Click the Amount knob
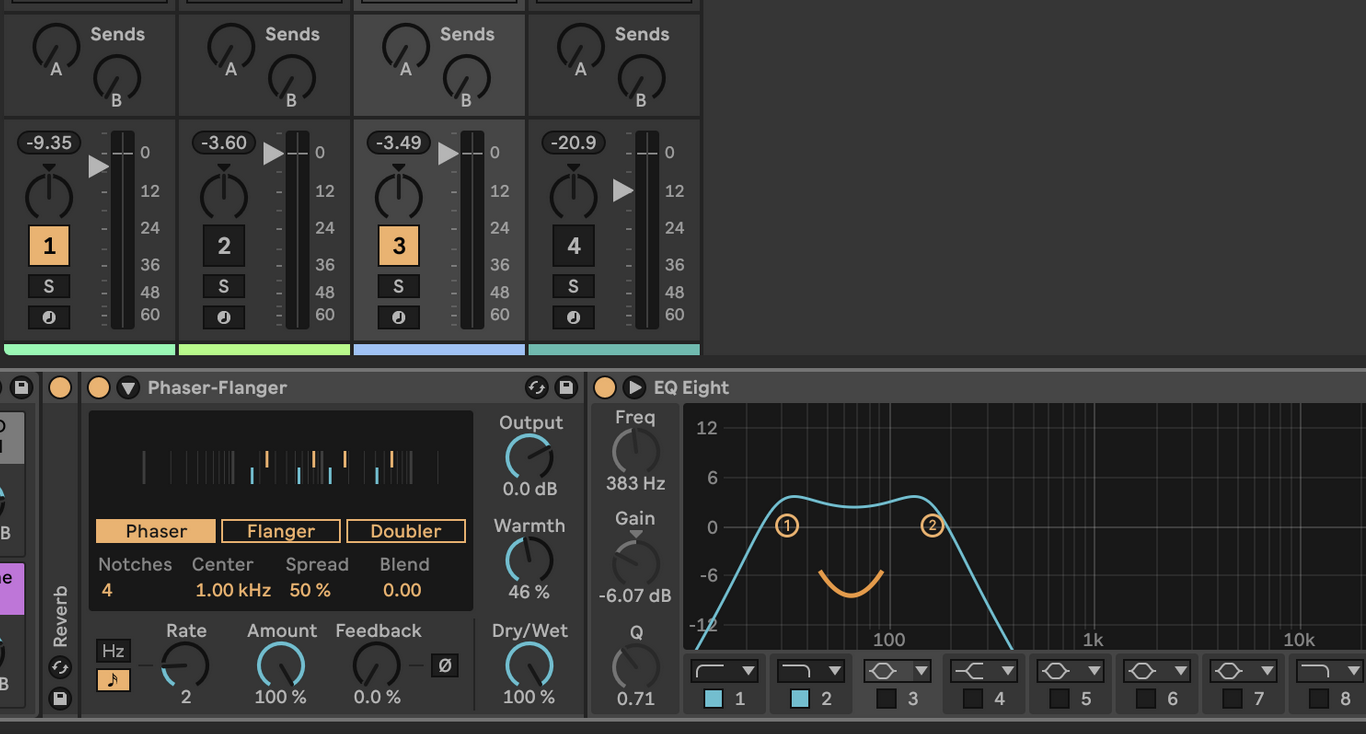 coord(281,665)
